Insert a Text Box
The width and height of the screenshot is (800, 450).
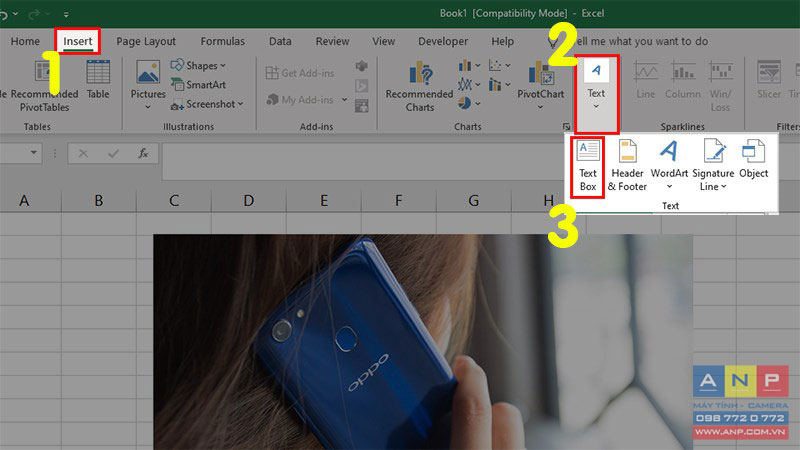(588, 166)
